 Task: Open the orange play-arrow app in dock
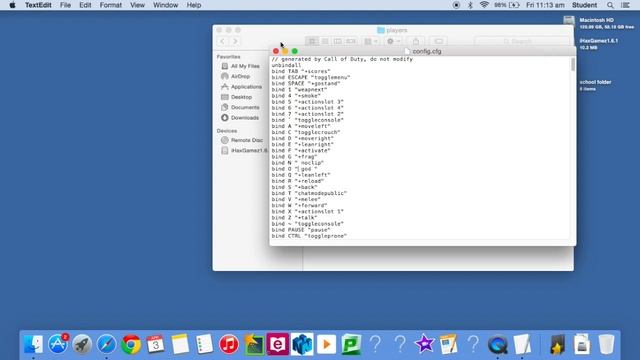tap(327, 344)
